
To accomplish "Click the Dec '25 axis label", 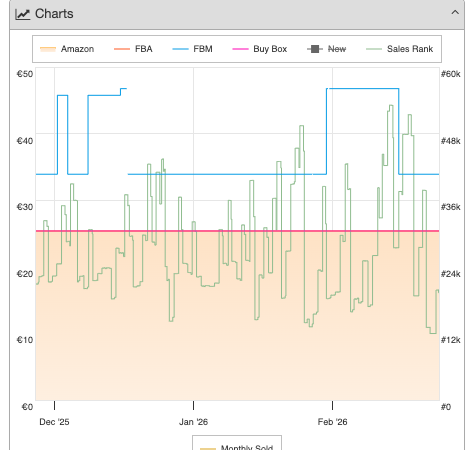I will click(x=54, y=422).
